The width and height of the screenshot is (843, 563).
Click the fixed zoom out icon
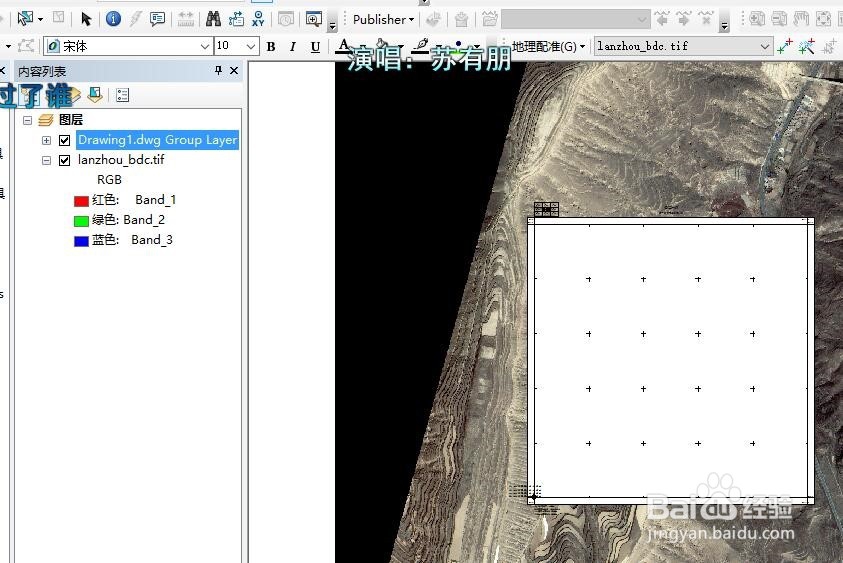[x=779, y=19]
